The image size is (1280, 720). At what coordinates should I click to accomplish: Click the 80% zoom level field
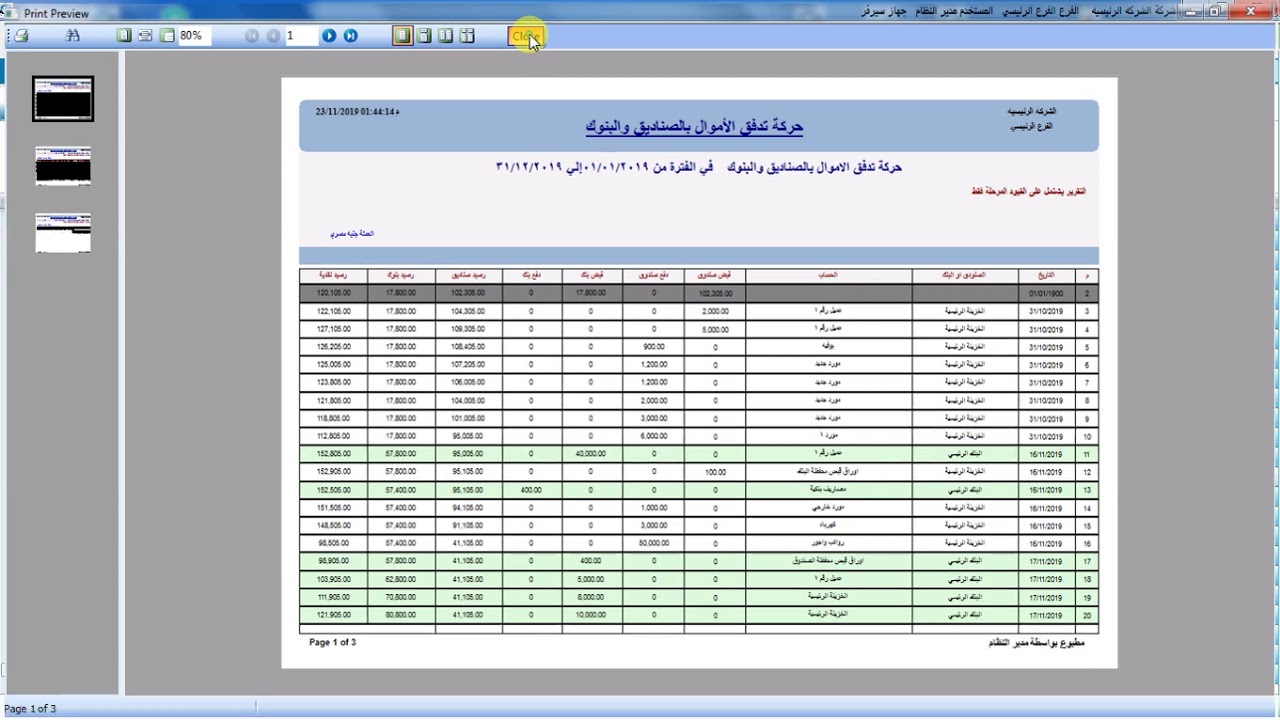(x=195, y=36)
